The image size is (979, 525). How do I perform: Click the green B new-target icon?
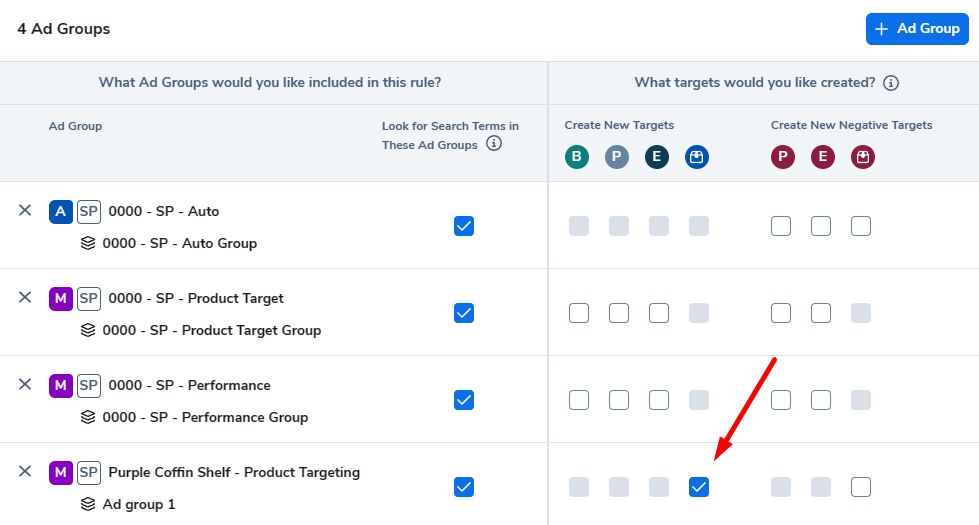(x=577, y=157)
